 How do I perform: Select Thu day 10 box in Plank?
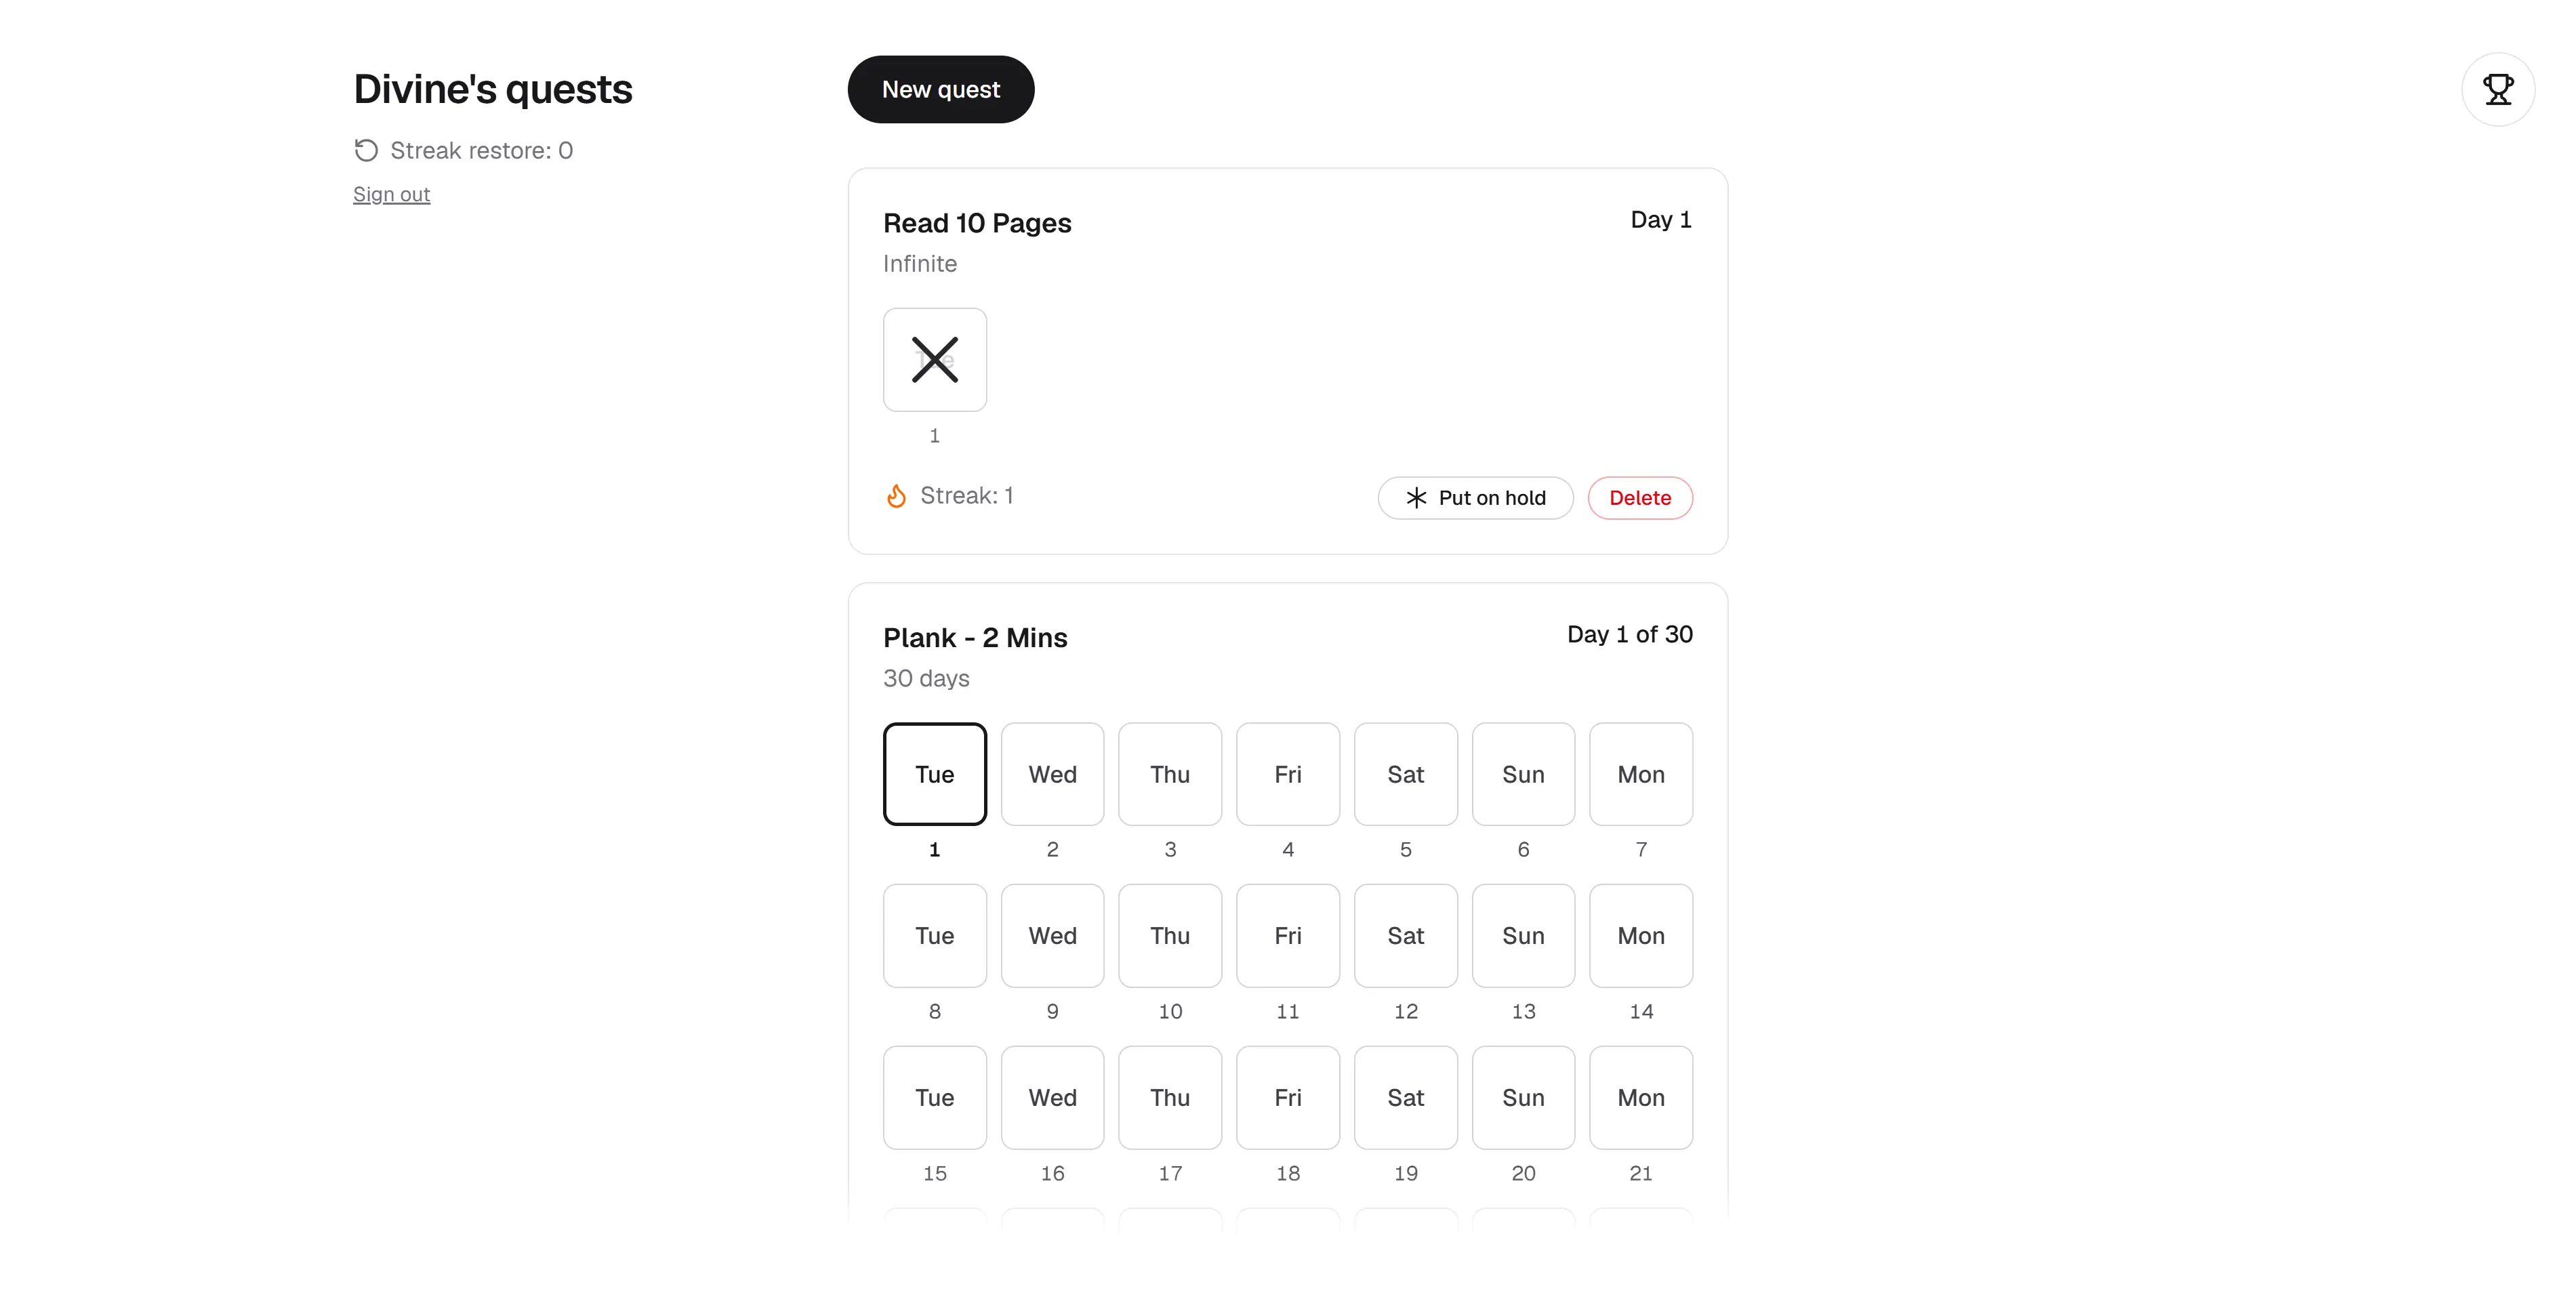(x=1170, y=936)
